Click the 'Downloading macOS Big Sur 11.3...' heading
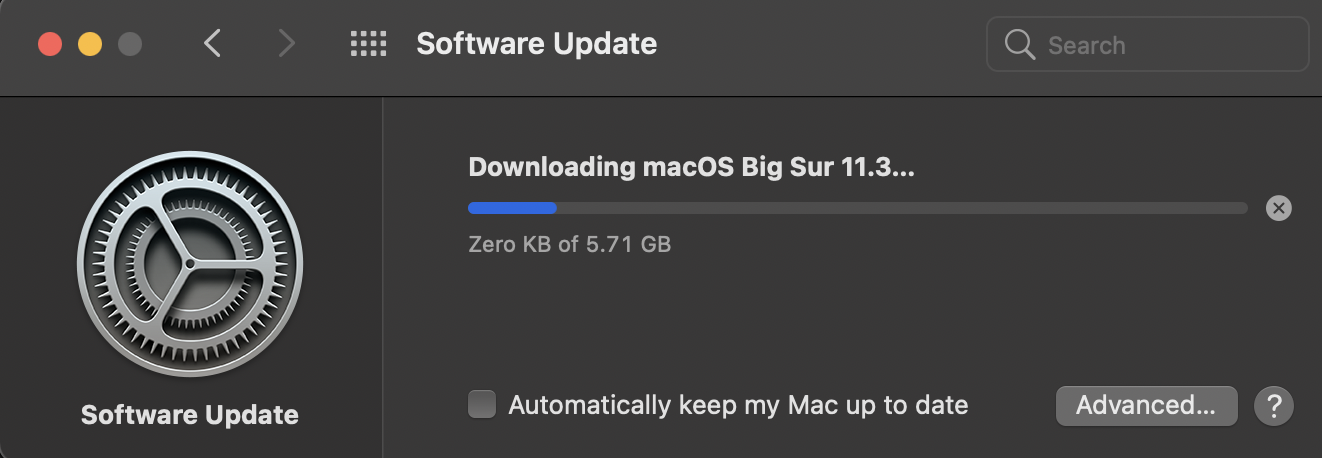 click(x=691, y=167)
